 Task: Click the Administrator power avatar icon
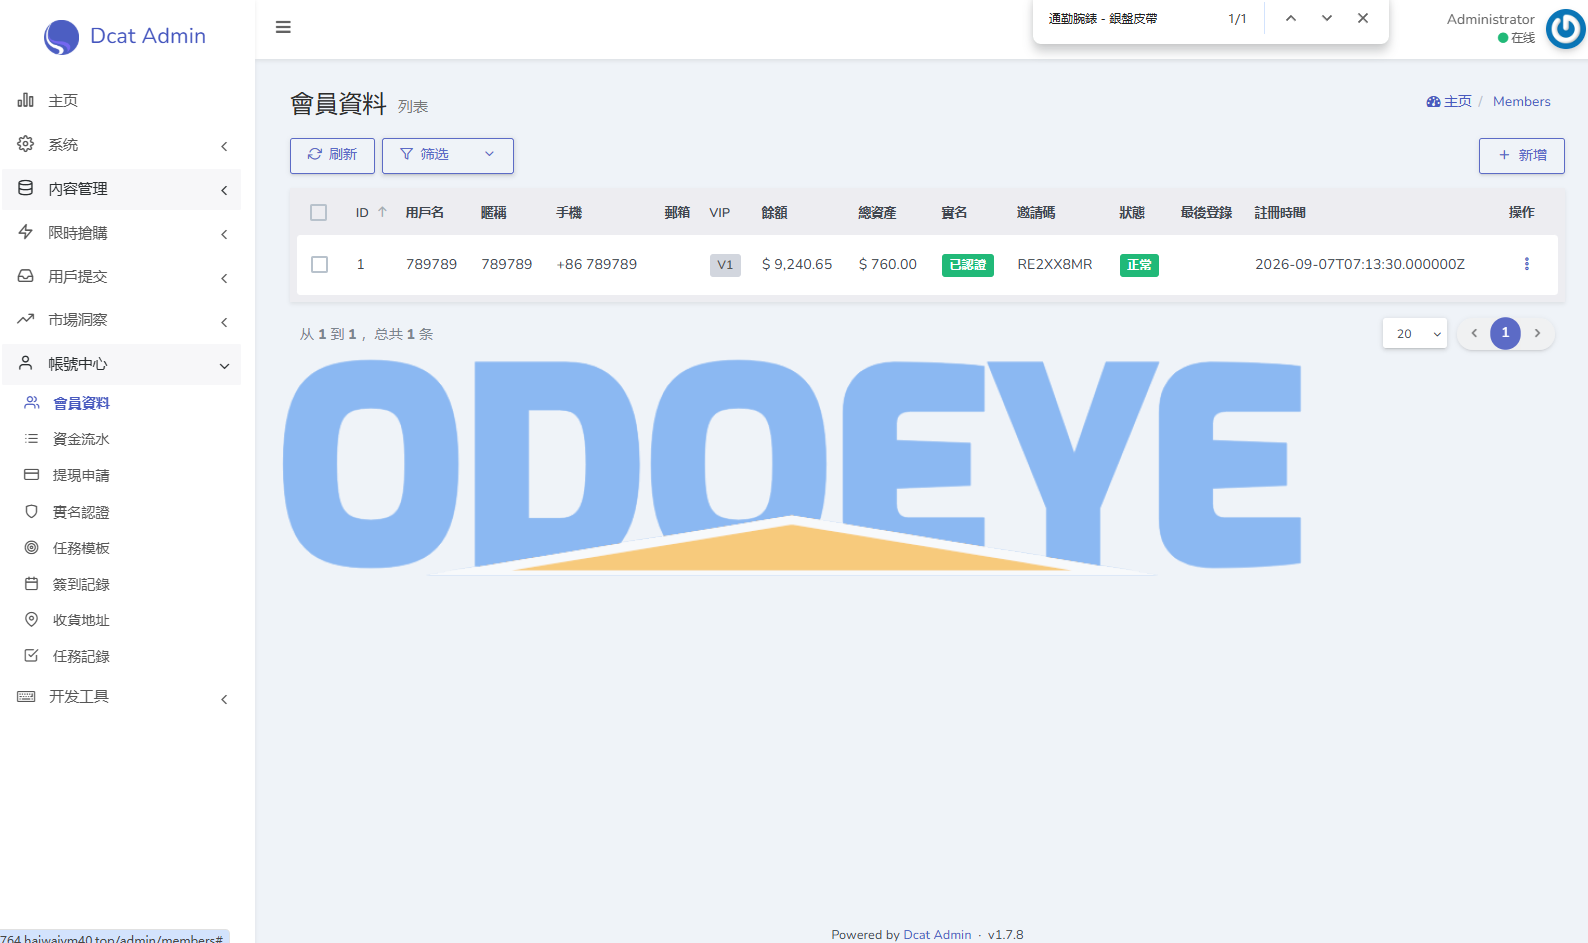coord(1565,28)
